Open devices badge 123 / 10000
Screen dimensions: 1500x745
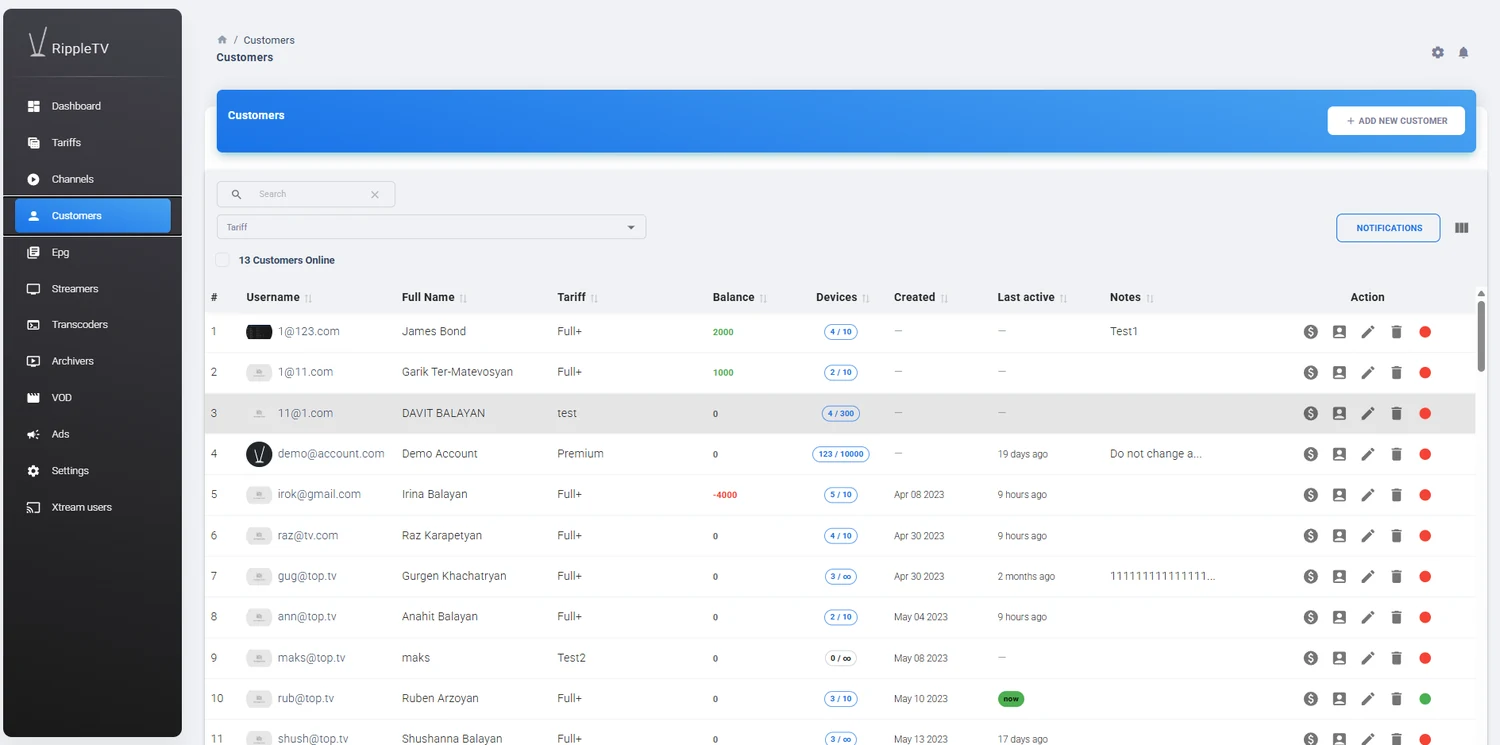tap(841, 454)
